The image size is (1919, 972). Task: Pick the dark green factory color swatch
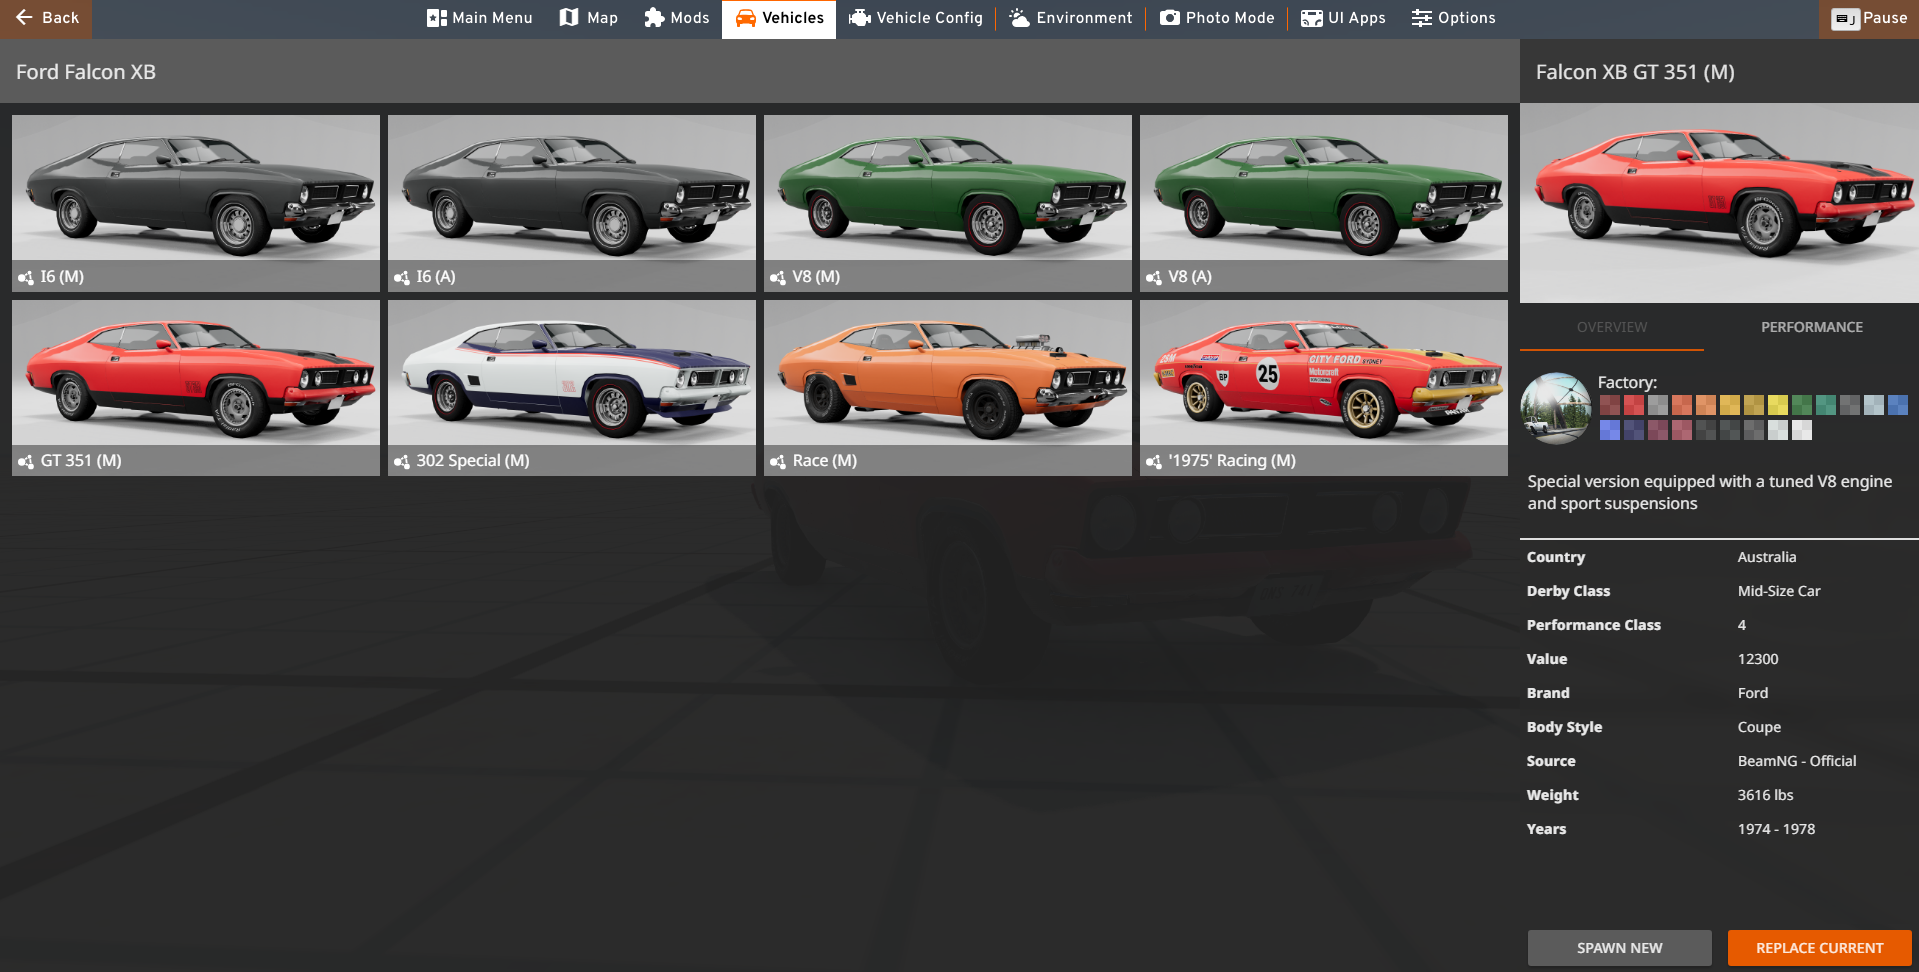coord(1802,405)
